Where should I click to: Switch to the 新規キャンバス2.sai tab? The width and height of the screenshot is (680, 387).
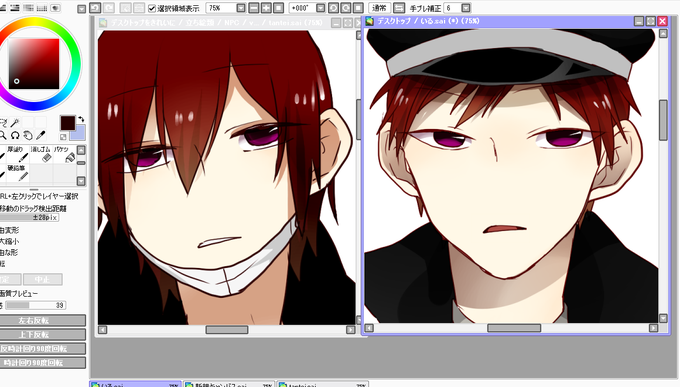(229, 384)
